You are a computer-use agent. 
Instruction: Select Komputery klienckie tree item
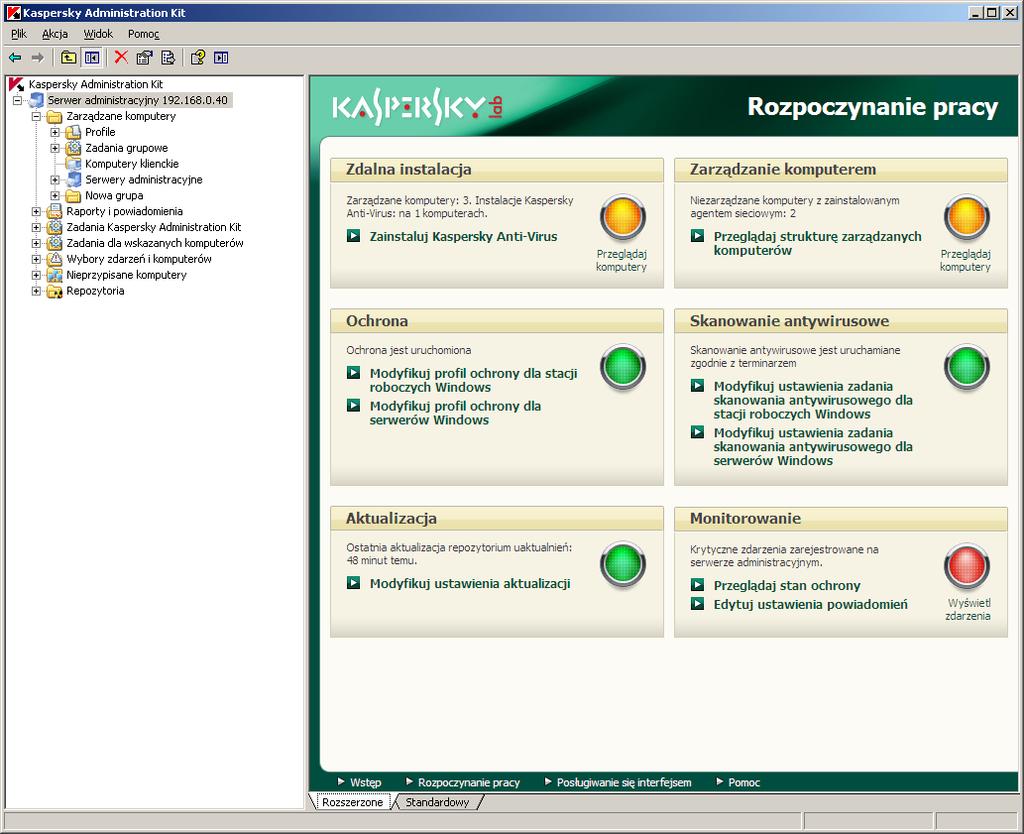pyautogui.click(x=132, y=164)
